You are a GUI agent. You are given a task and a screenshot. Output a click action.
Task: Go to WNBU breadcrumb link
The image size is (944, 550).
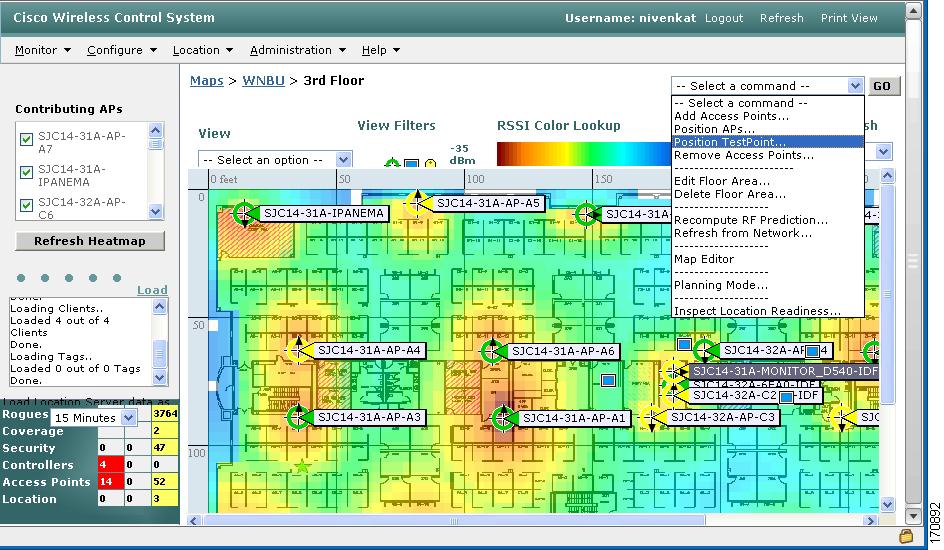tap(263, 81)
